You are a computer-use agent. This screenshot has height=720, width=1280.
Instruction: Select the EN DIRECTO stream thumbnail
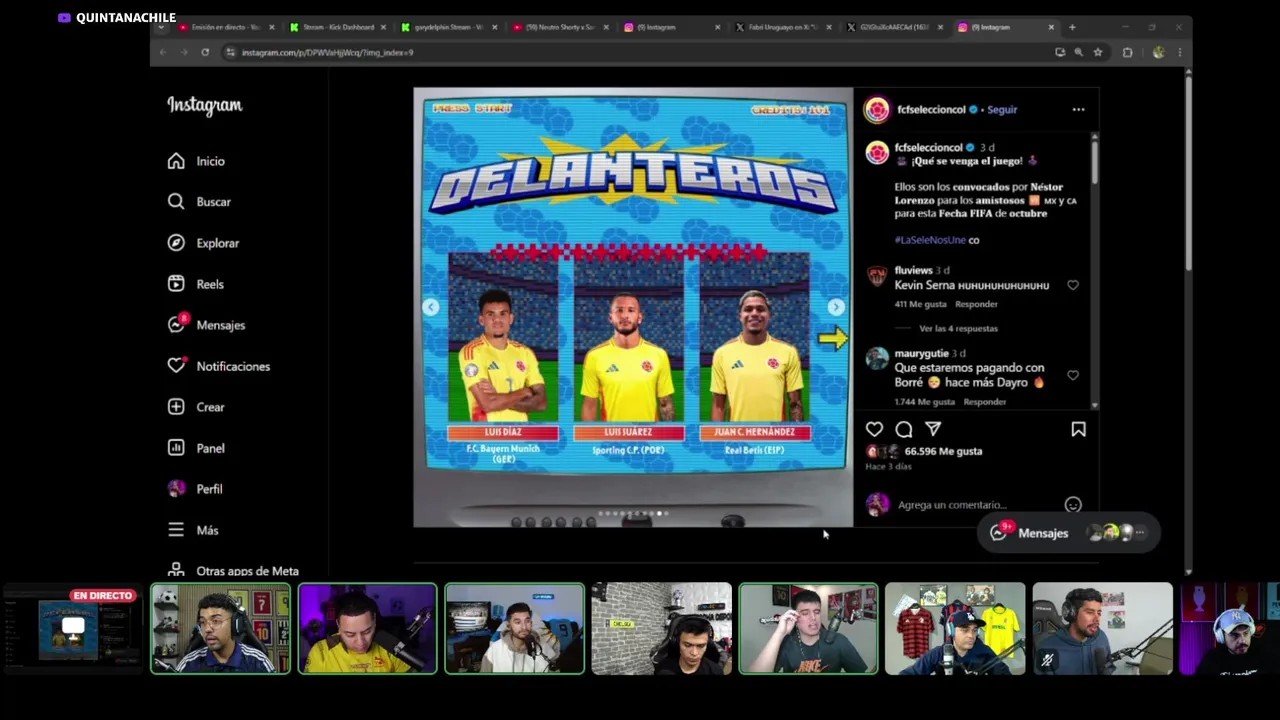click(72, 629)
